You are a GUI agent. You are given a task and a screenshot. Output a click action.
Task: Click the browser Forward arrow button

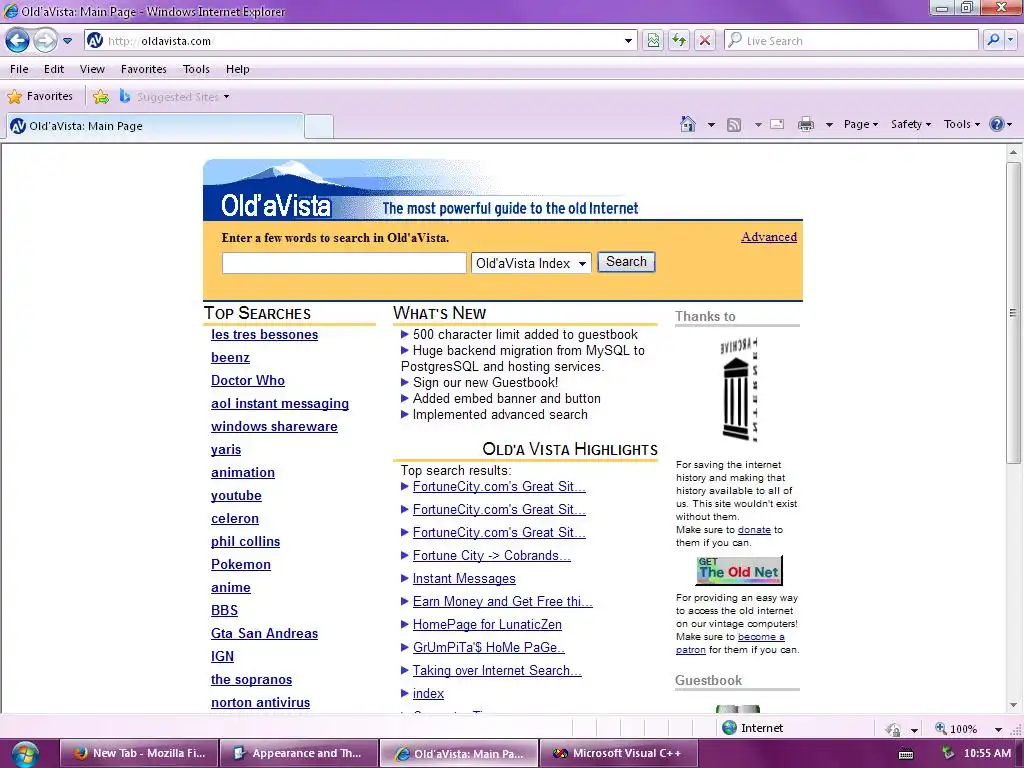point(44,40)
